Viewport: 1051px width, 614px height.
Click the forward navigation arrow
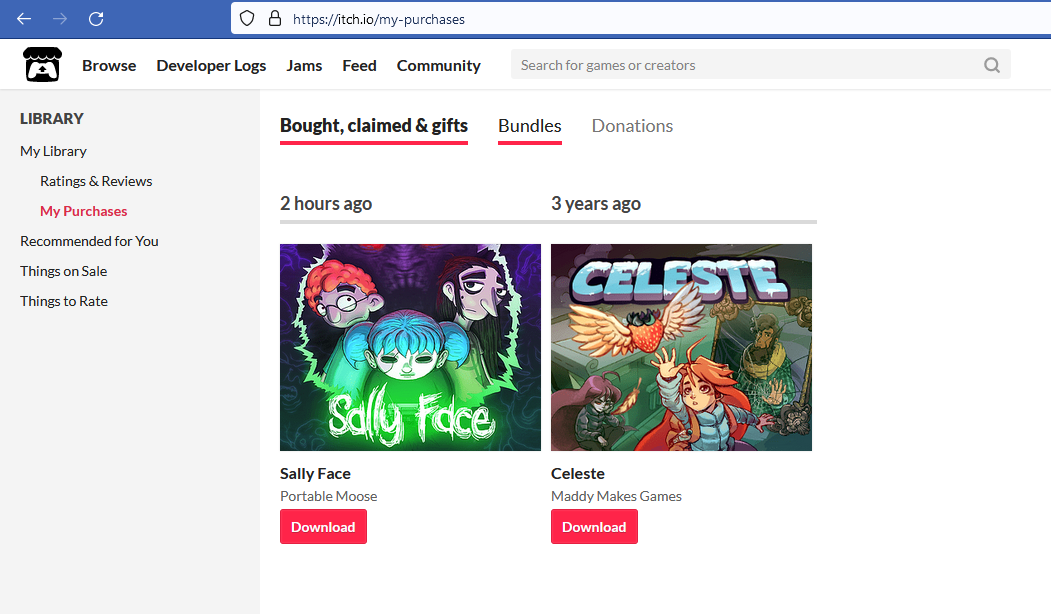pos(59,18)
